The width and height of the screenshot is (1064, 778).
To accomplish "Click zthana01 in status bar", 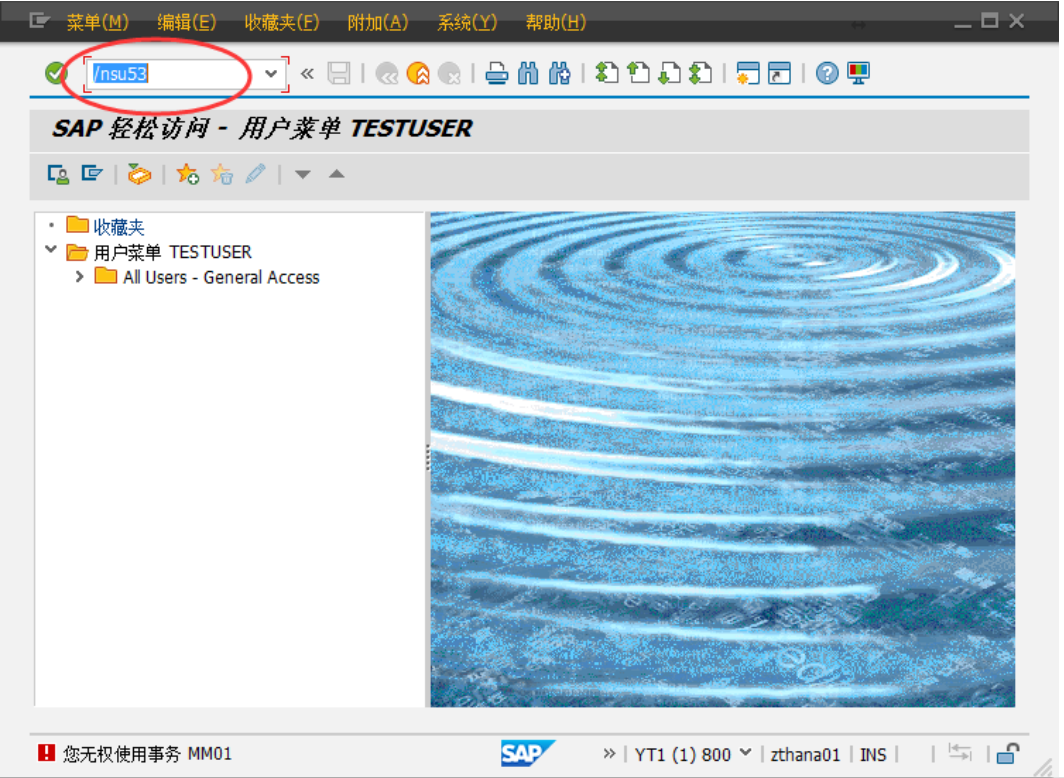I will [805, 754].
